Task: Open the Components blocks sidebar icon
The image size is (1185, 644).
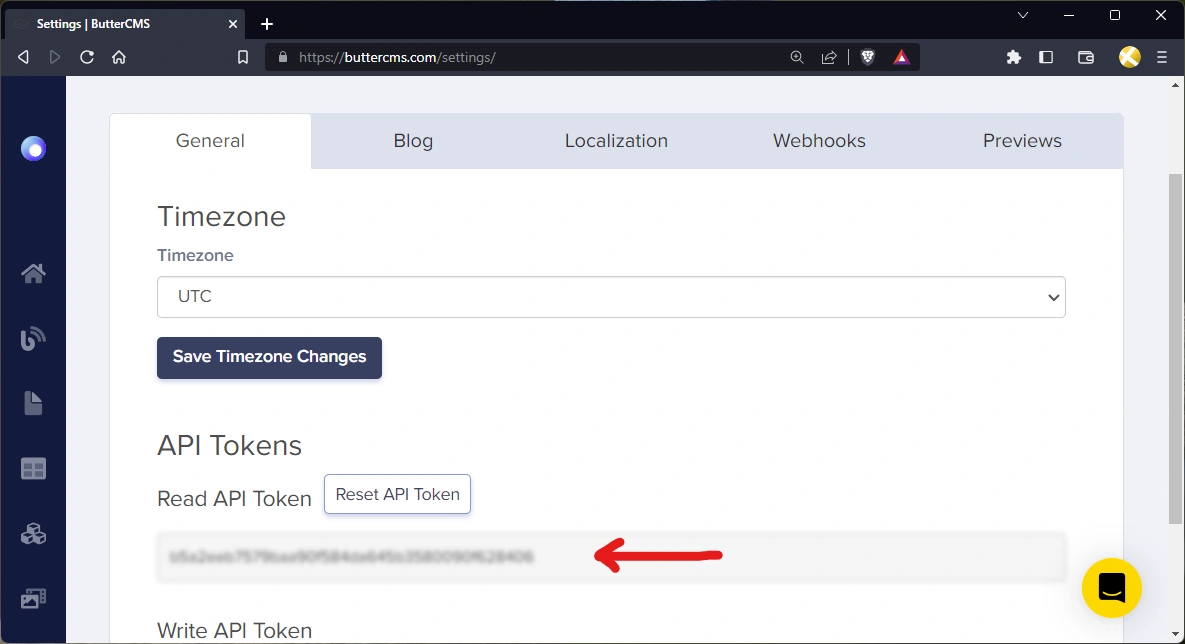Action: [33, 534]
